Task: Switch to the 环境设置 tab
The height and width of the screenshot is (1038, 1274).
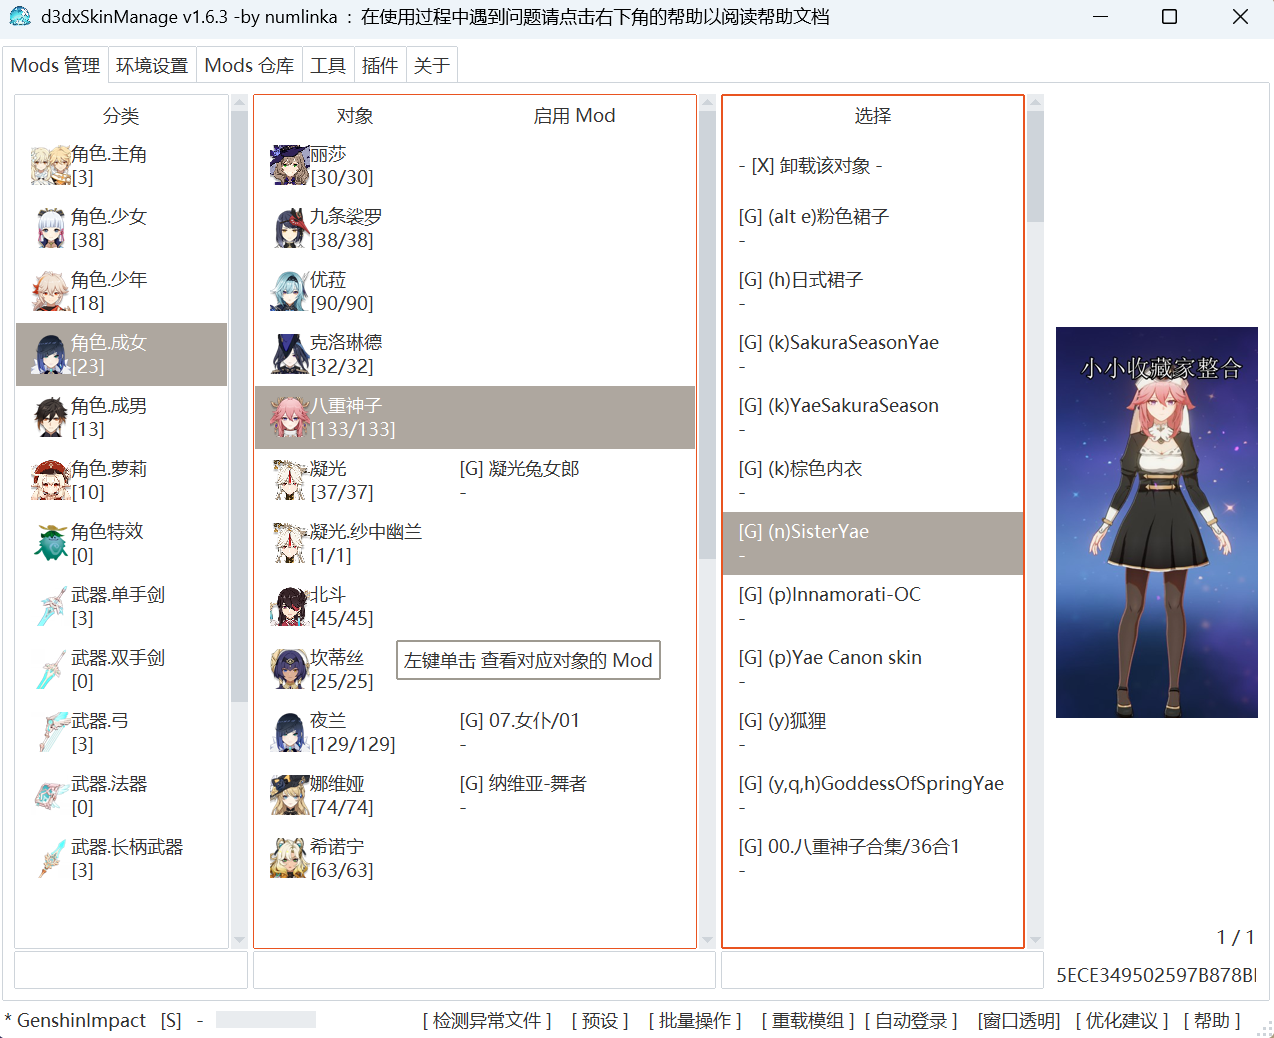Action: click(x=152, y=65)
